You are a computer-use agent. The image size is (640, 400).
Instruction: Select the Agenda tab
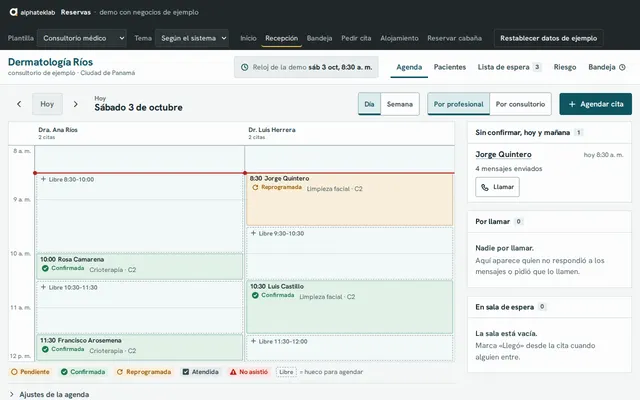click(x=409, y=67)
